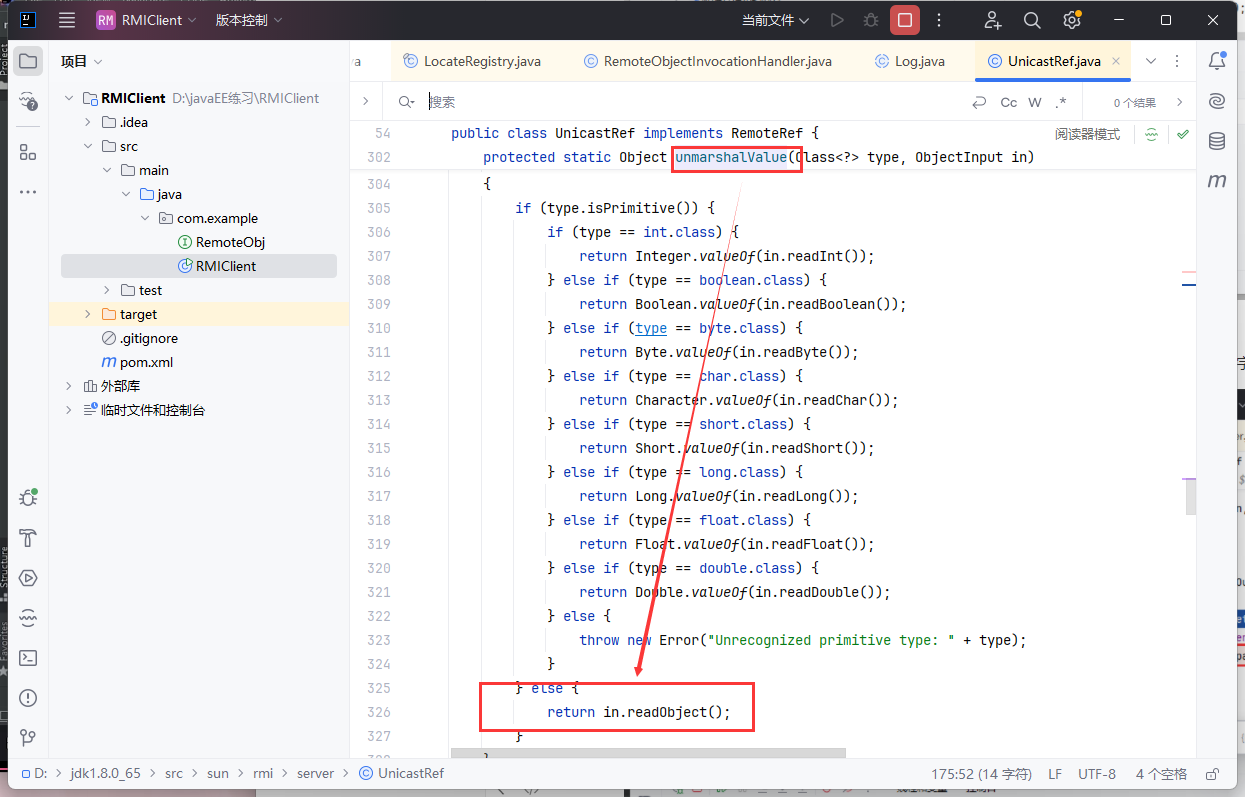This screenshot has width=1245, height=797.
Task: Toggle whole words W search option
Action: (x=1035, y=102)
